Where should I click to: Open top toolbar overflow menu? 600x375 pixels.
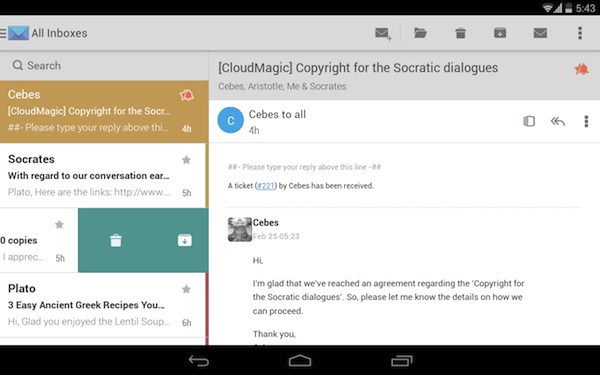[x=580, y=33]
